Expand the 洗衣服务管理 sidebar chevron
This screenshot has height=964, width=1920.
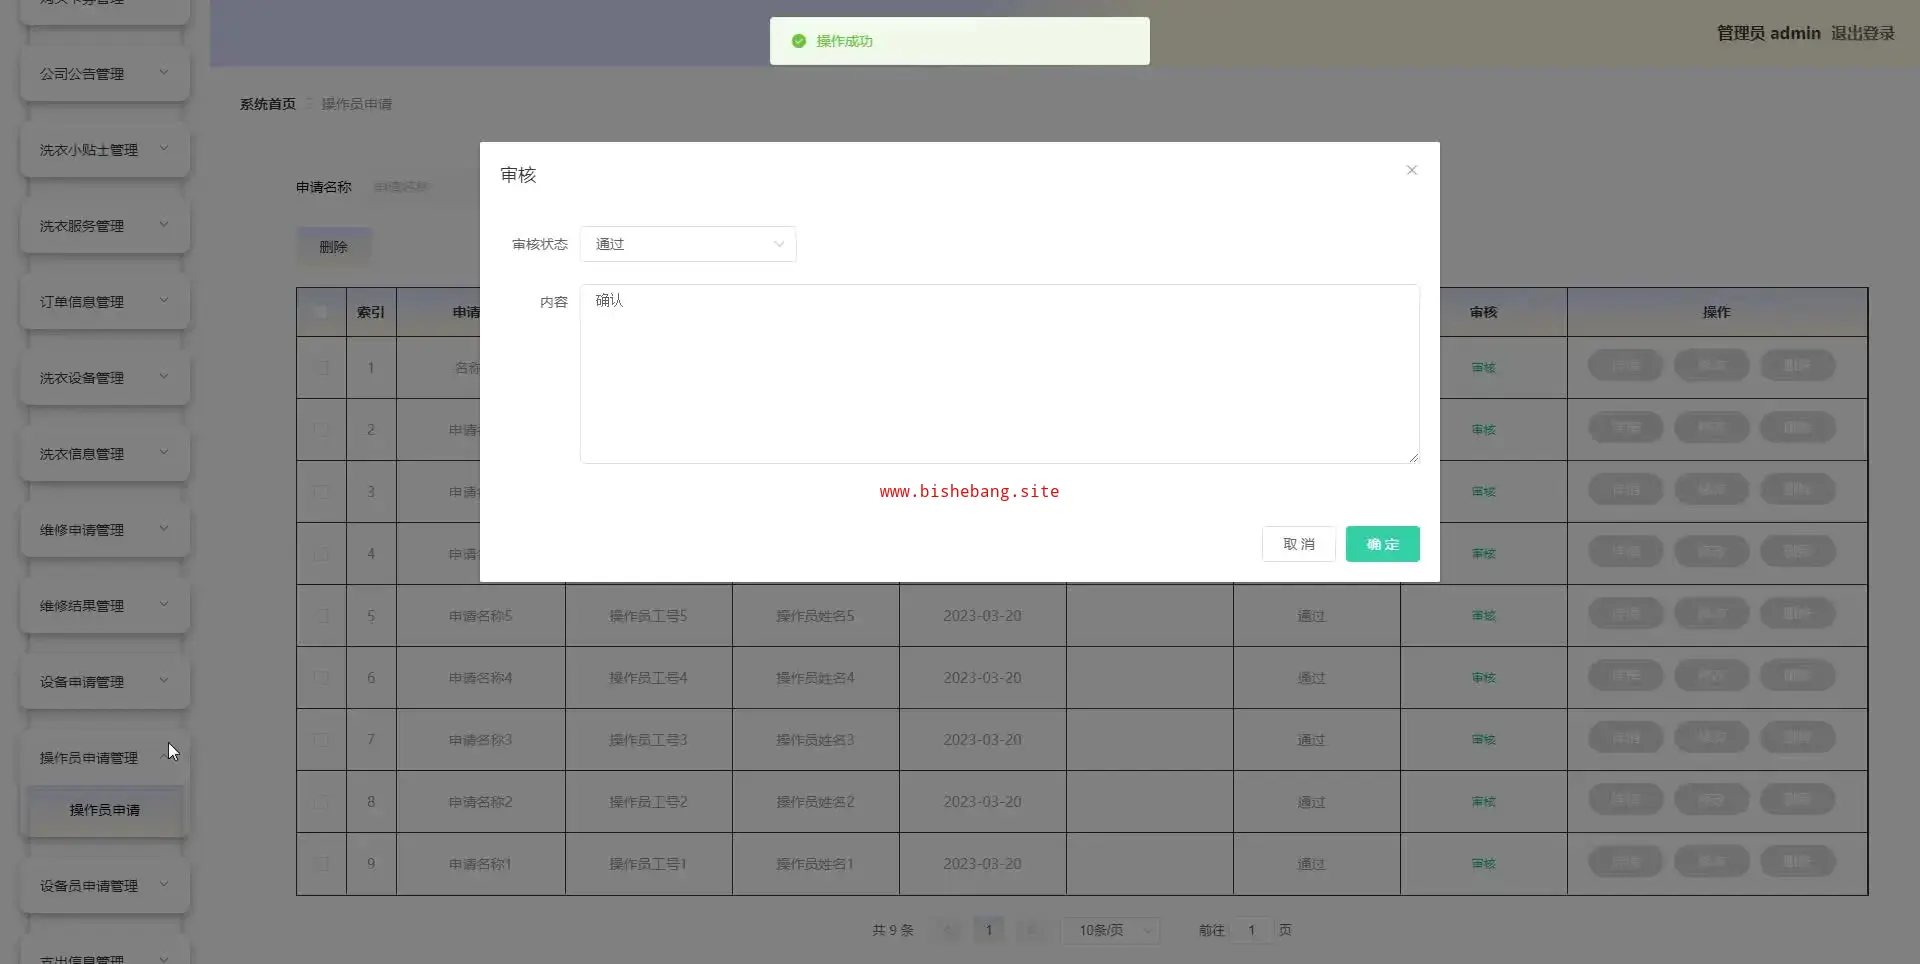click(164, 225)
